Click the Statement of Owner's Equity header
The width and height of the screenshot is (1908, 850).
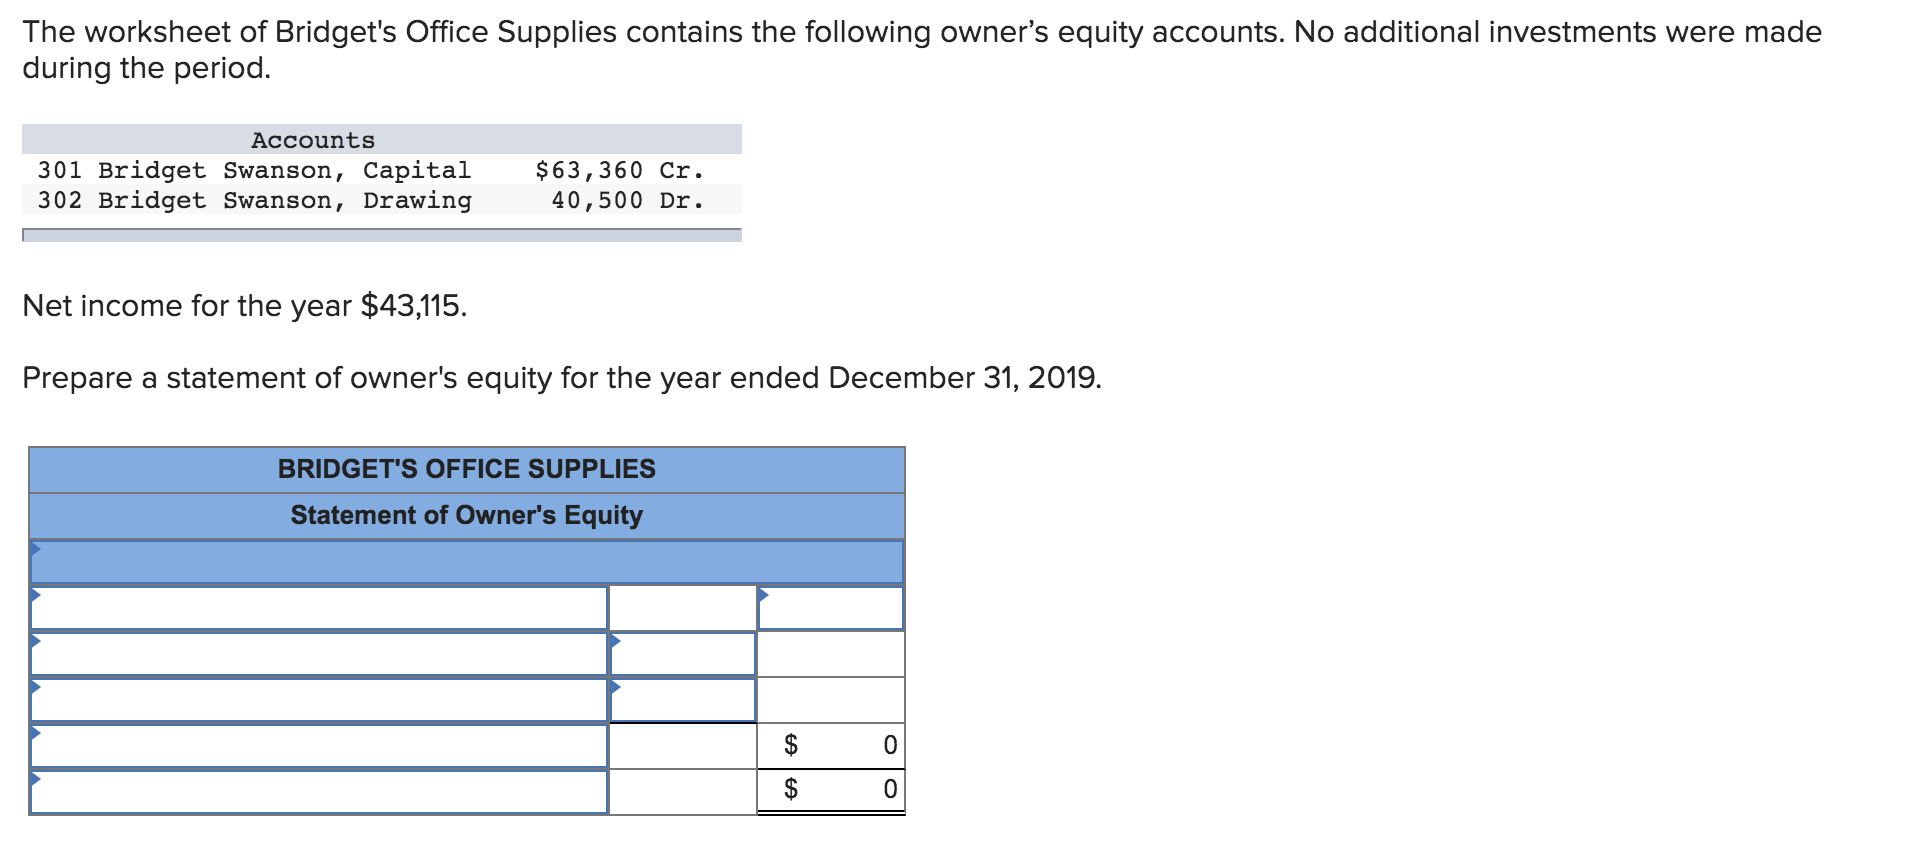tap(466, 515)
